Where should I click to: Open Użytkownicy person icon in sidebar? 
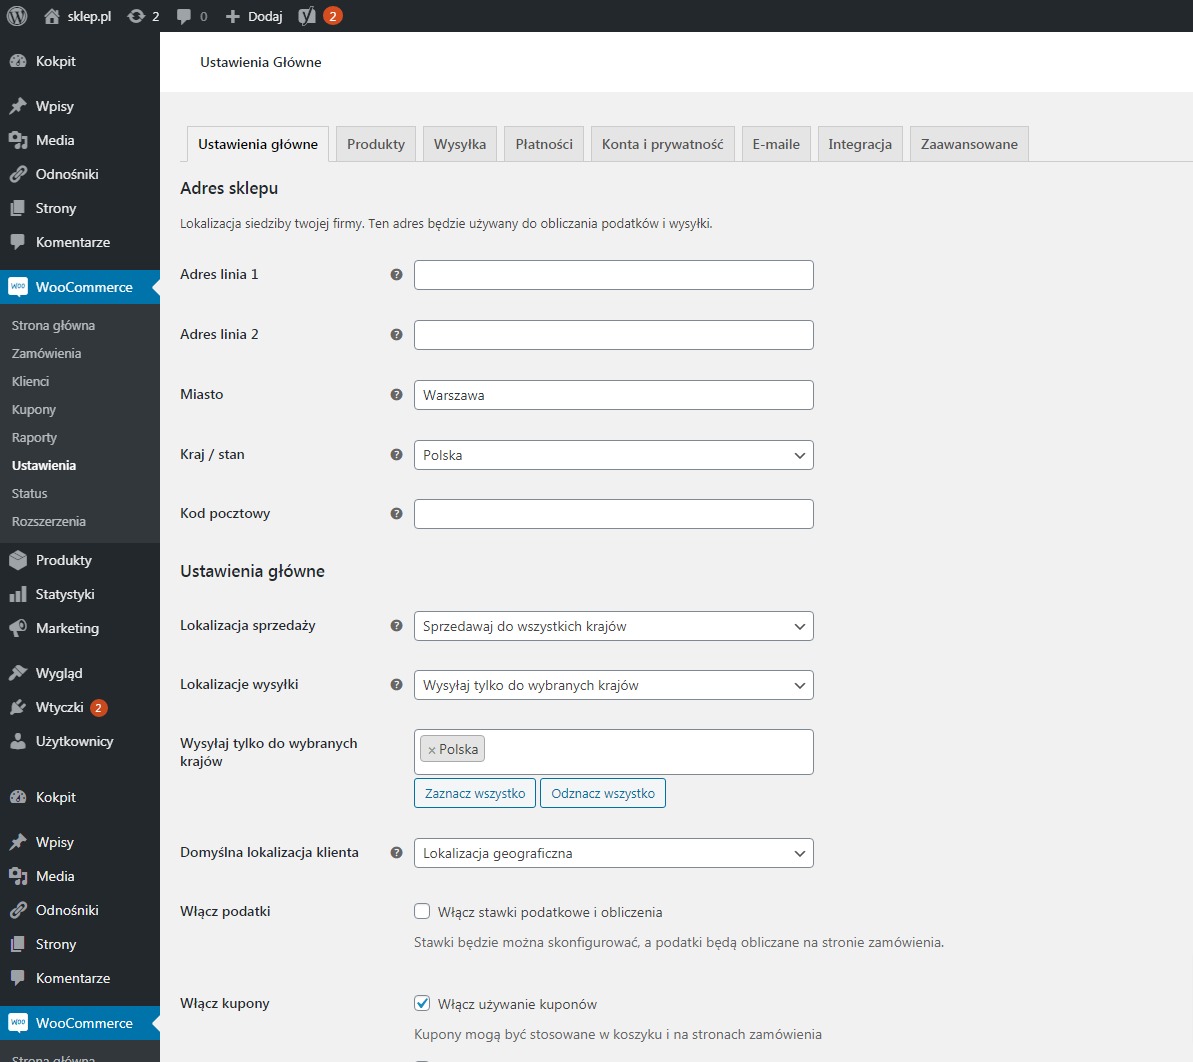[17, 742]
